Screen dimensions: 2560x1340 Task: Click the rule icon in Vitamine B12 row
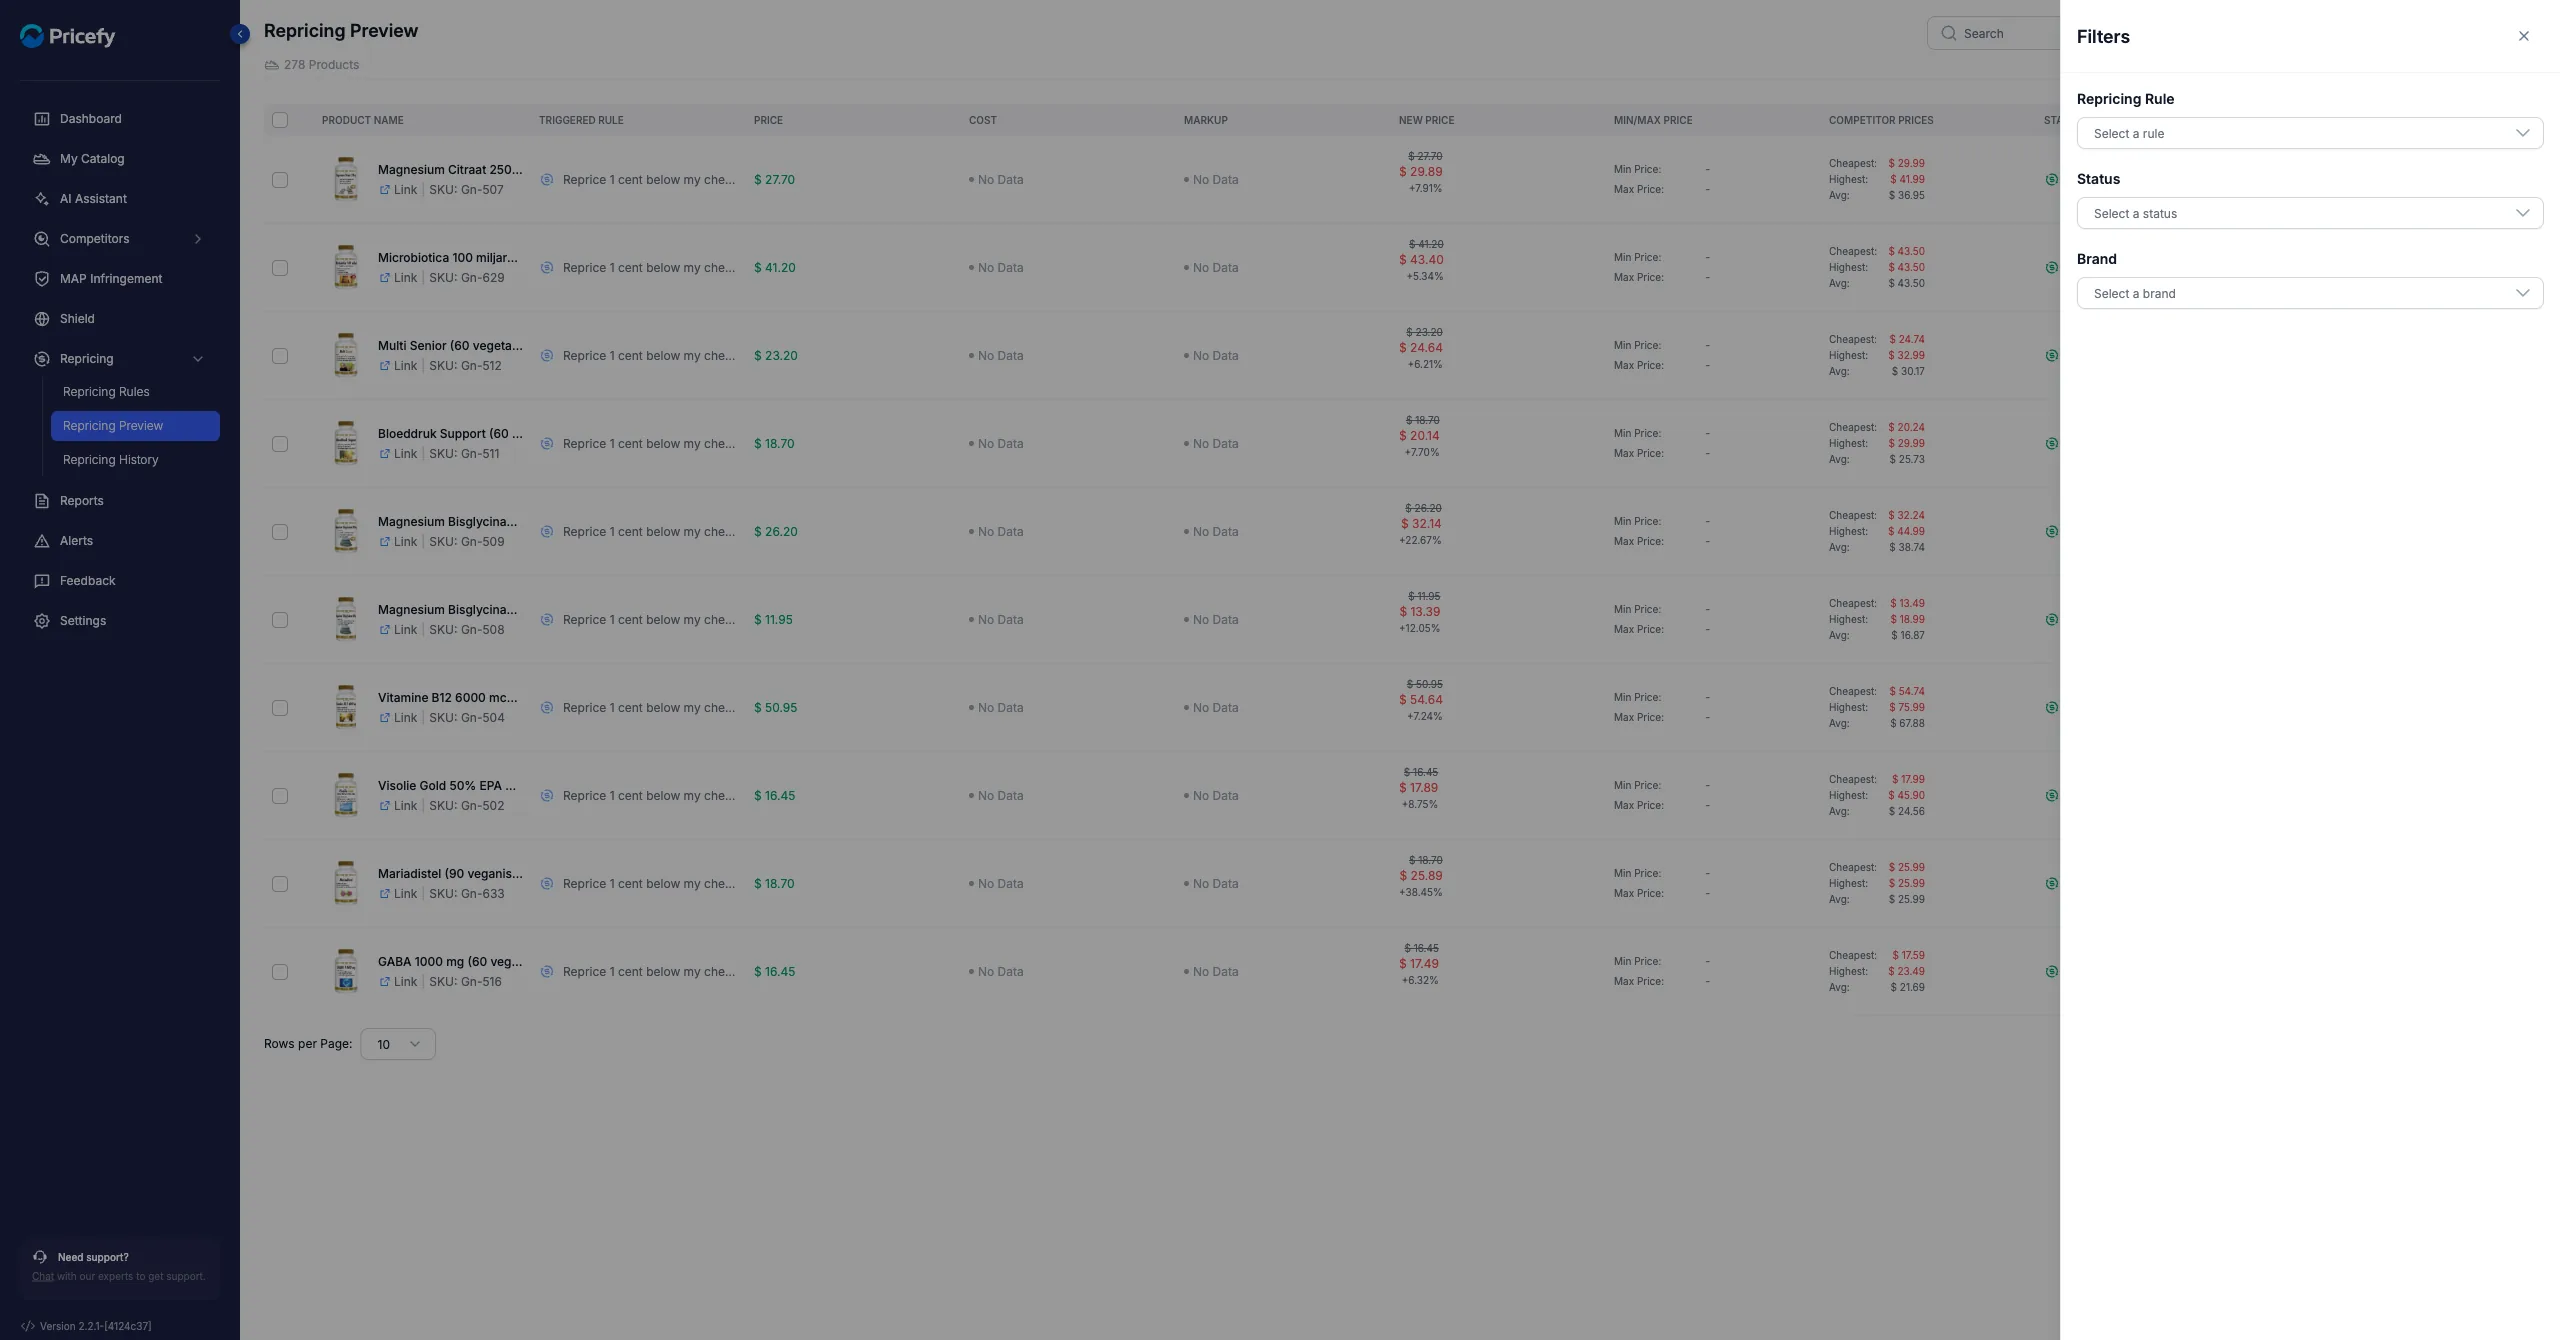547,708
